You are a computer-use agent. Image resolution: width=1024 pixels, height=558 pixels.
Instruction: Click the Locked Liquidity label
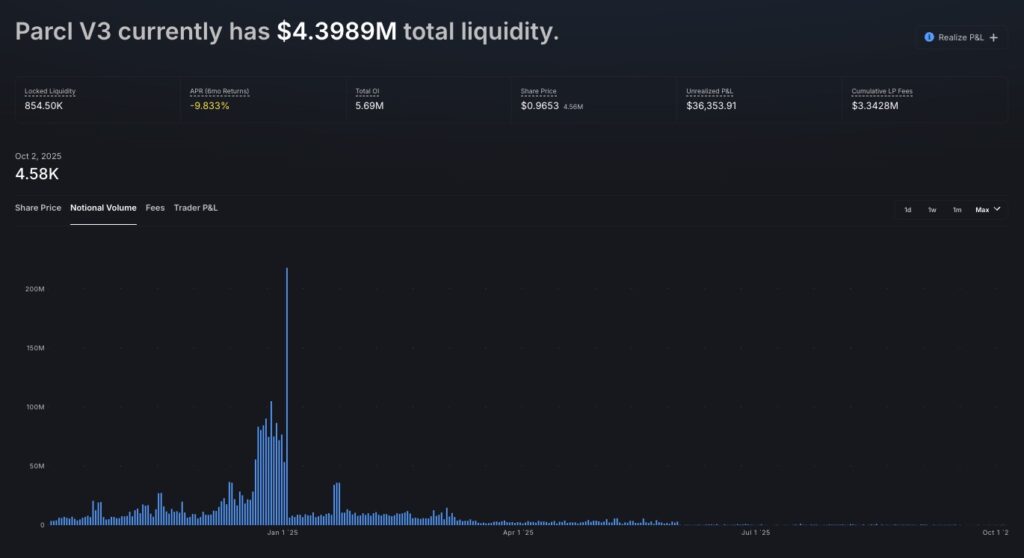(x=50, y=91)
